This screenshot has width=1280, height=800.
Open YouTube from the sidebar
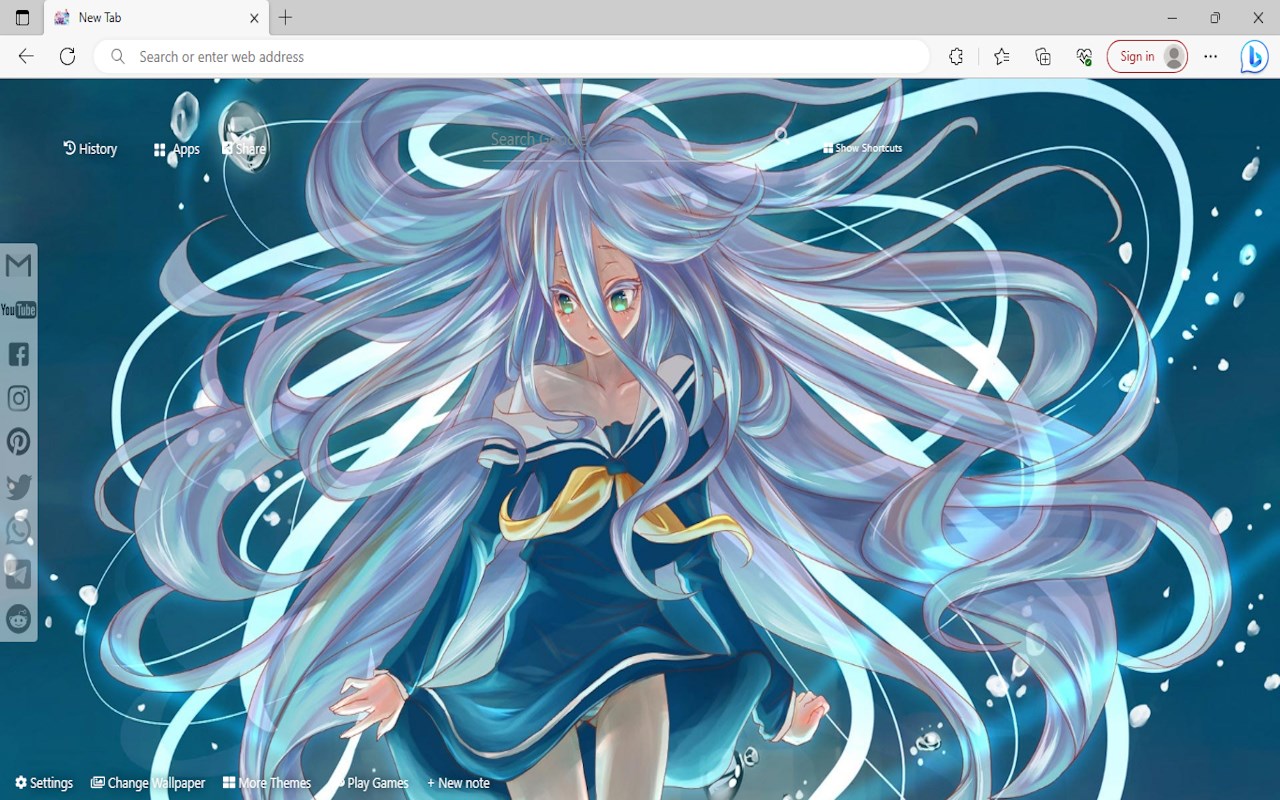click(18, 310)
